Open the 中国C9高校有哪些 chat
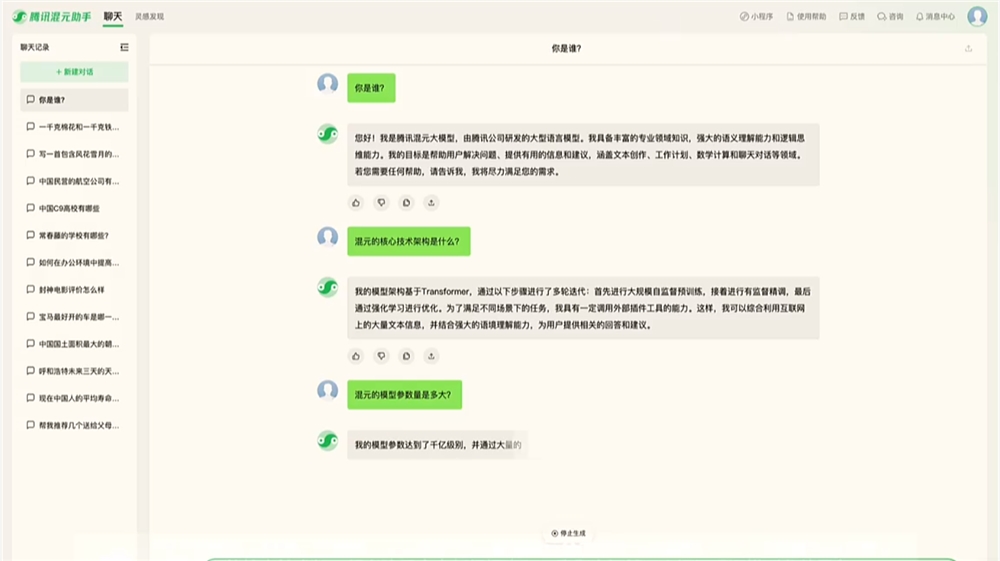Image resolution: width=1000 pixels, height=561 pixels. pos(74,208)
